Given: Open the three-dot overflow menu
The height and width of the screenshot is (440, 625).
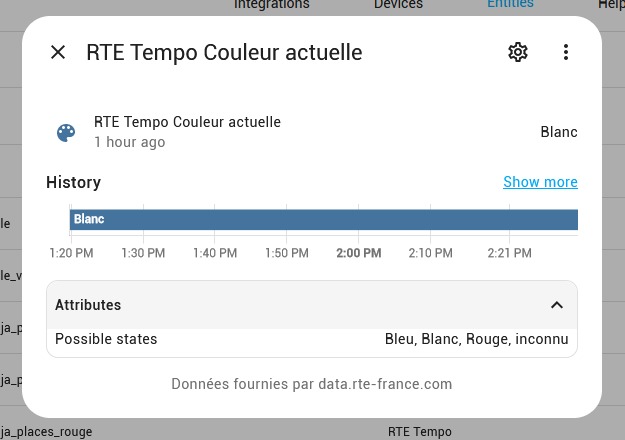Looking at the screenshot, I should (566, 52).
